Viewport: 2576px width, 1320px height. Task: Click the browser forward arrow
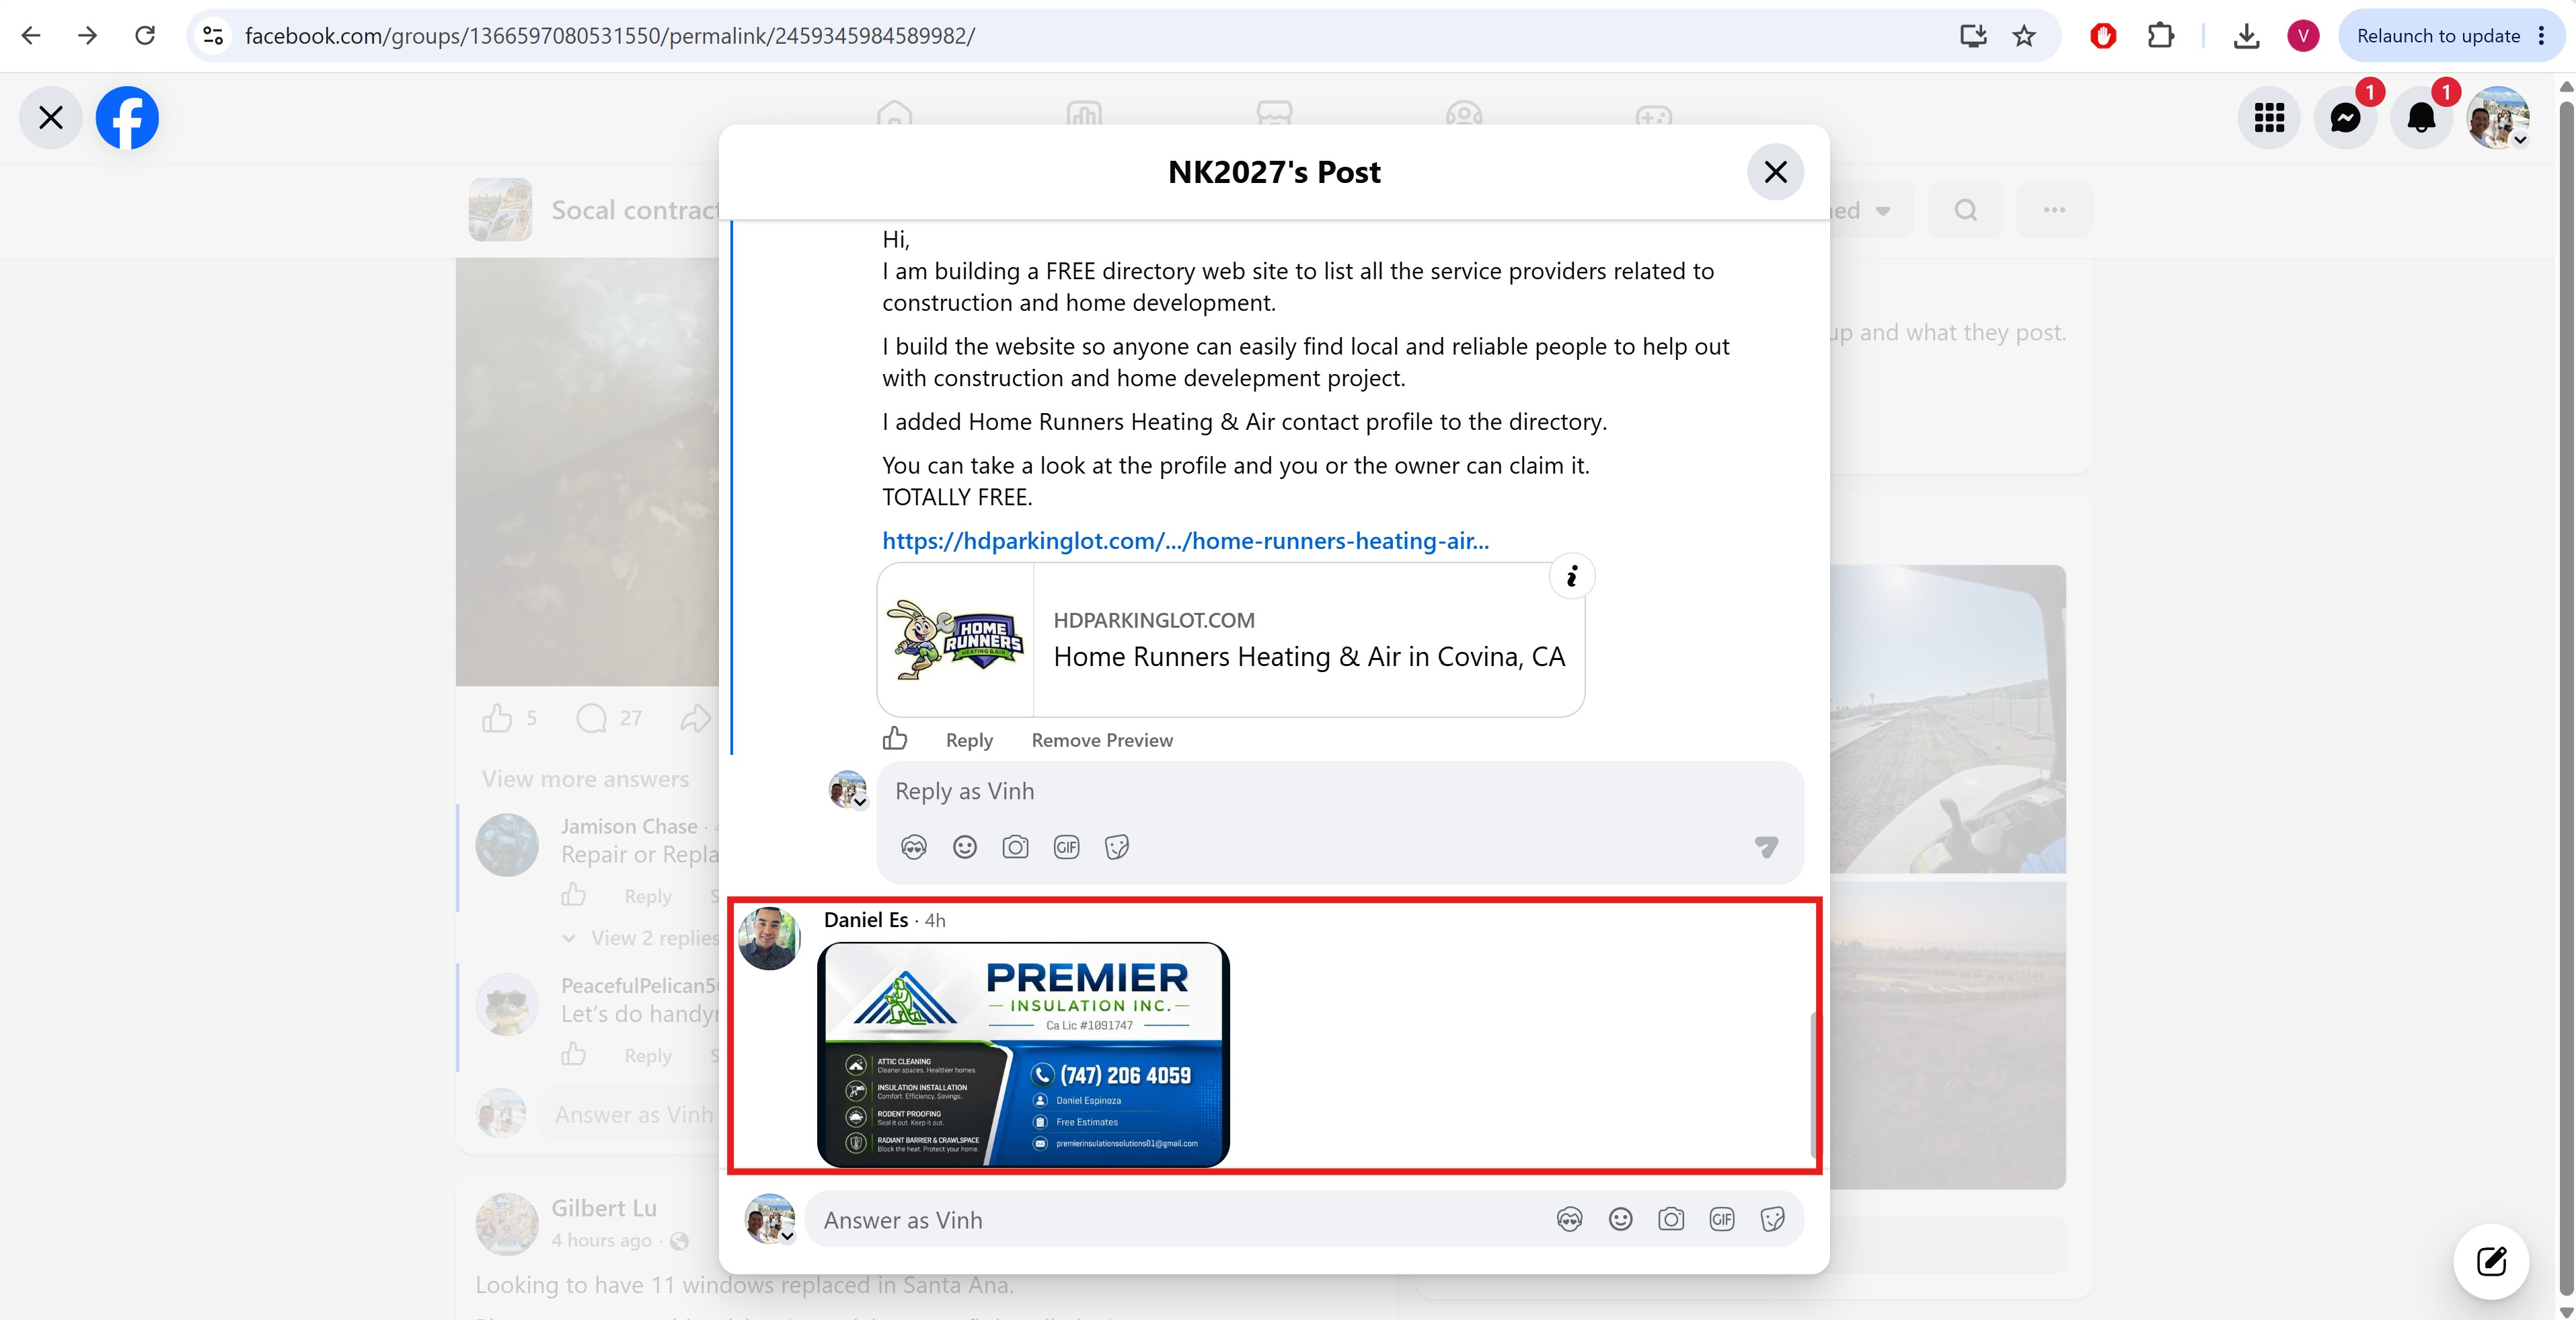click(x=88, y=36)
